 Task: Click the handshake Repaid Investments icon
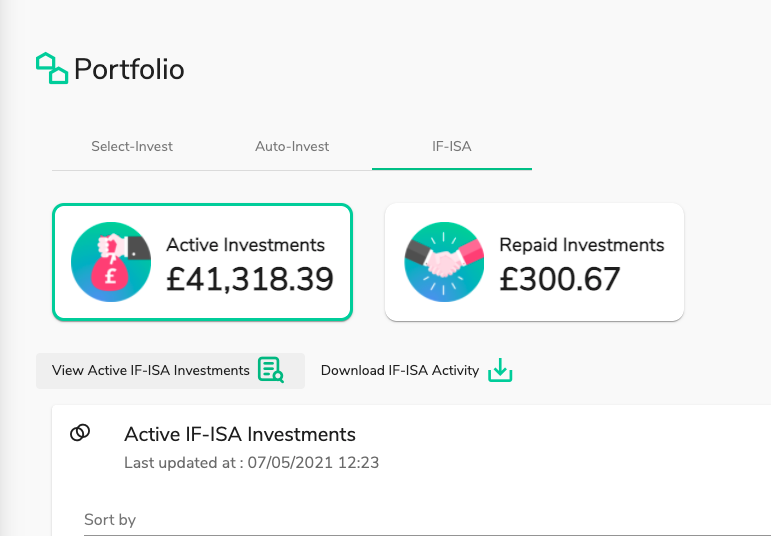444,262
